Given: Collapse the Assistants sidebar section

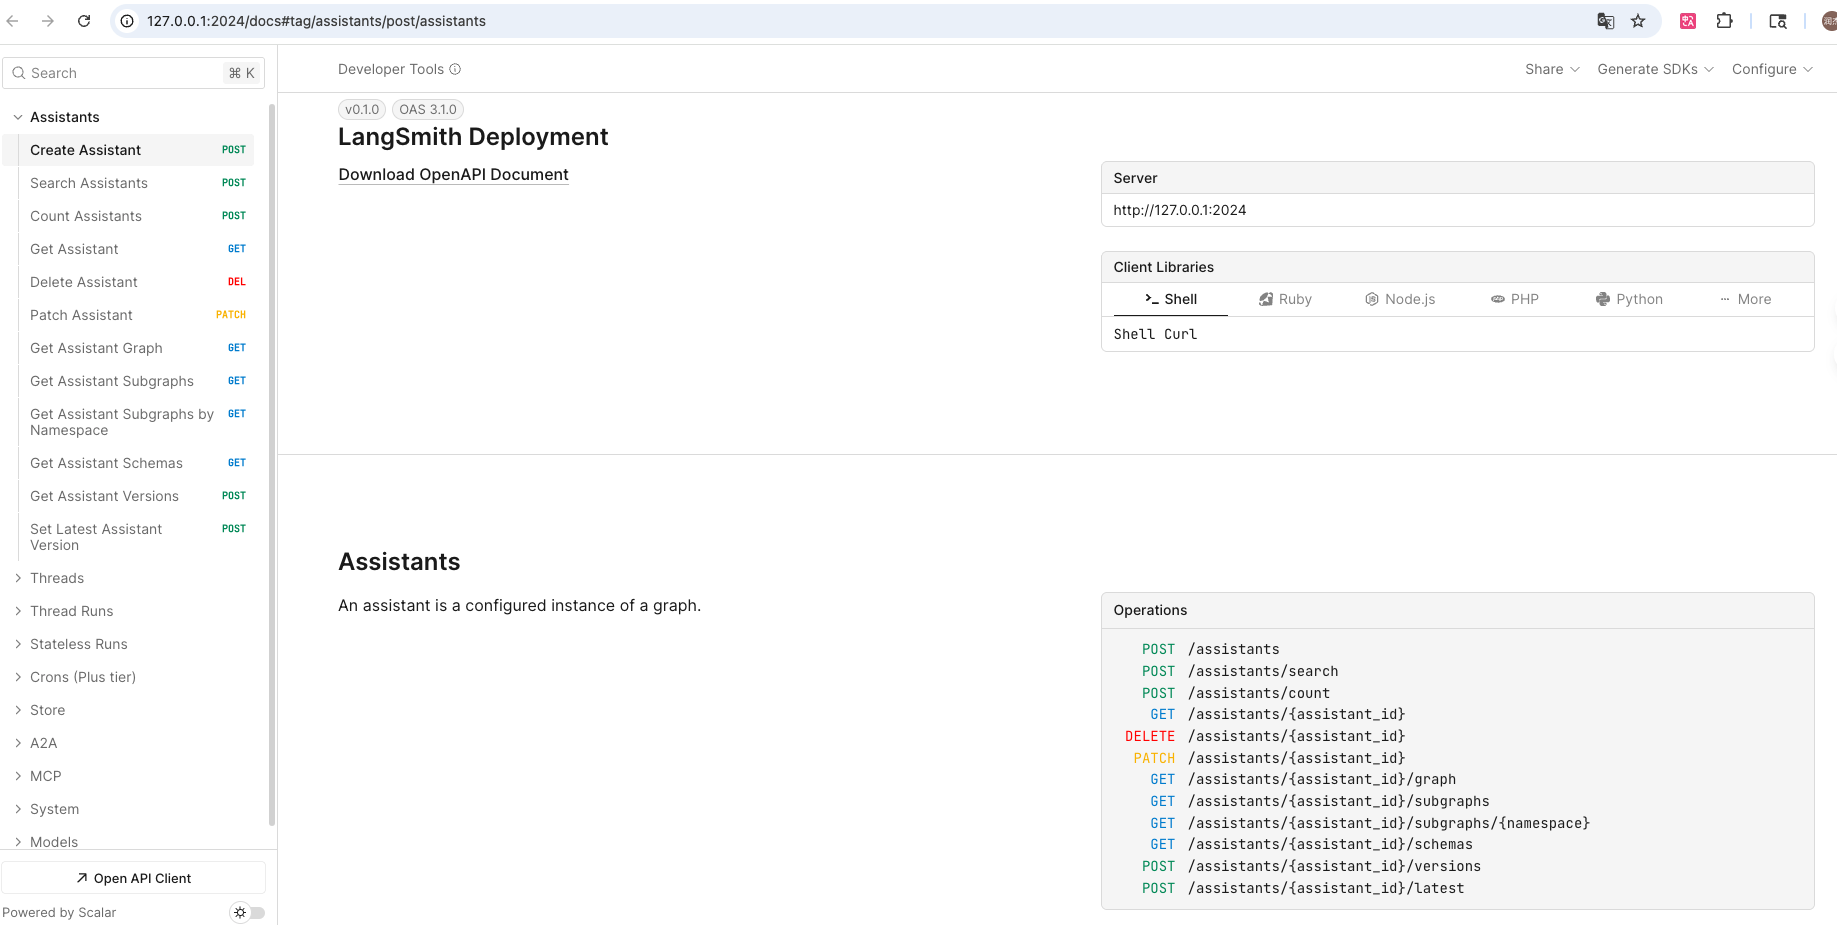Looking at the screenshot, I should click(x=18, y=117).
